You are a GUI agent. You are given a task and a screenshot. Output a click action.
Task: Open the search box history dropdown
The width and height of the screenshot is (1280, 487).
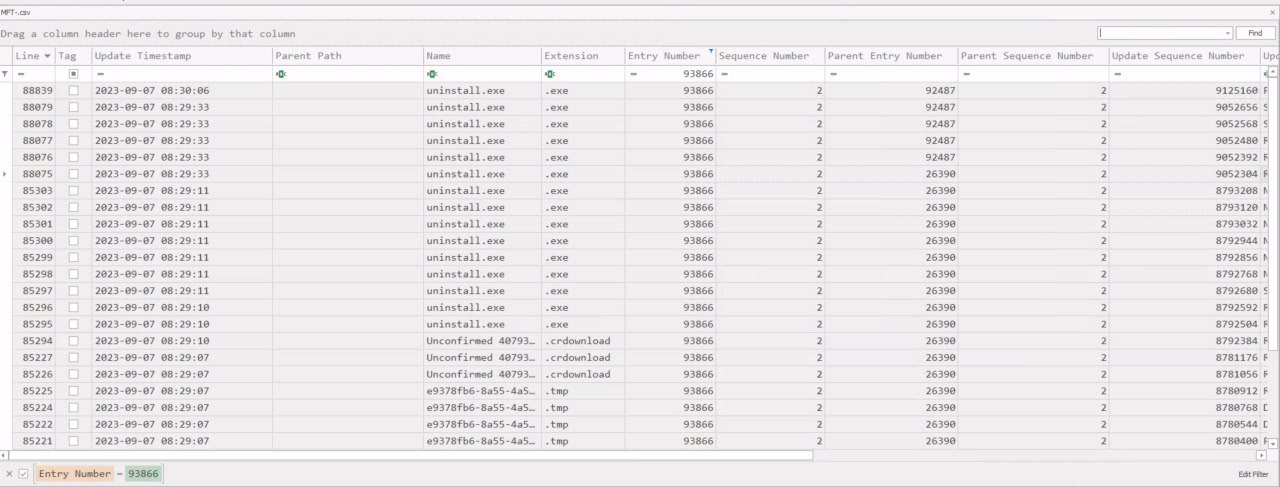click(1227, 33)
